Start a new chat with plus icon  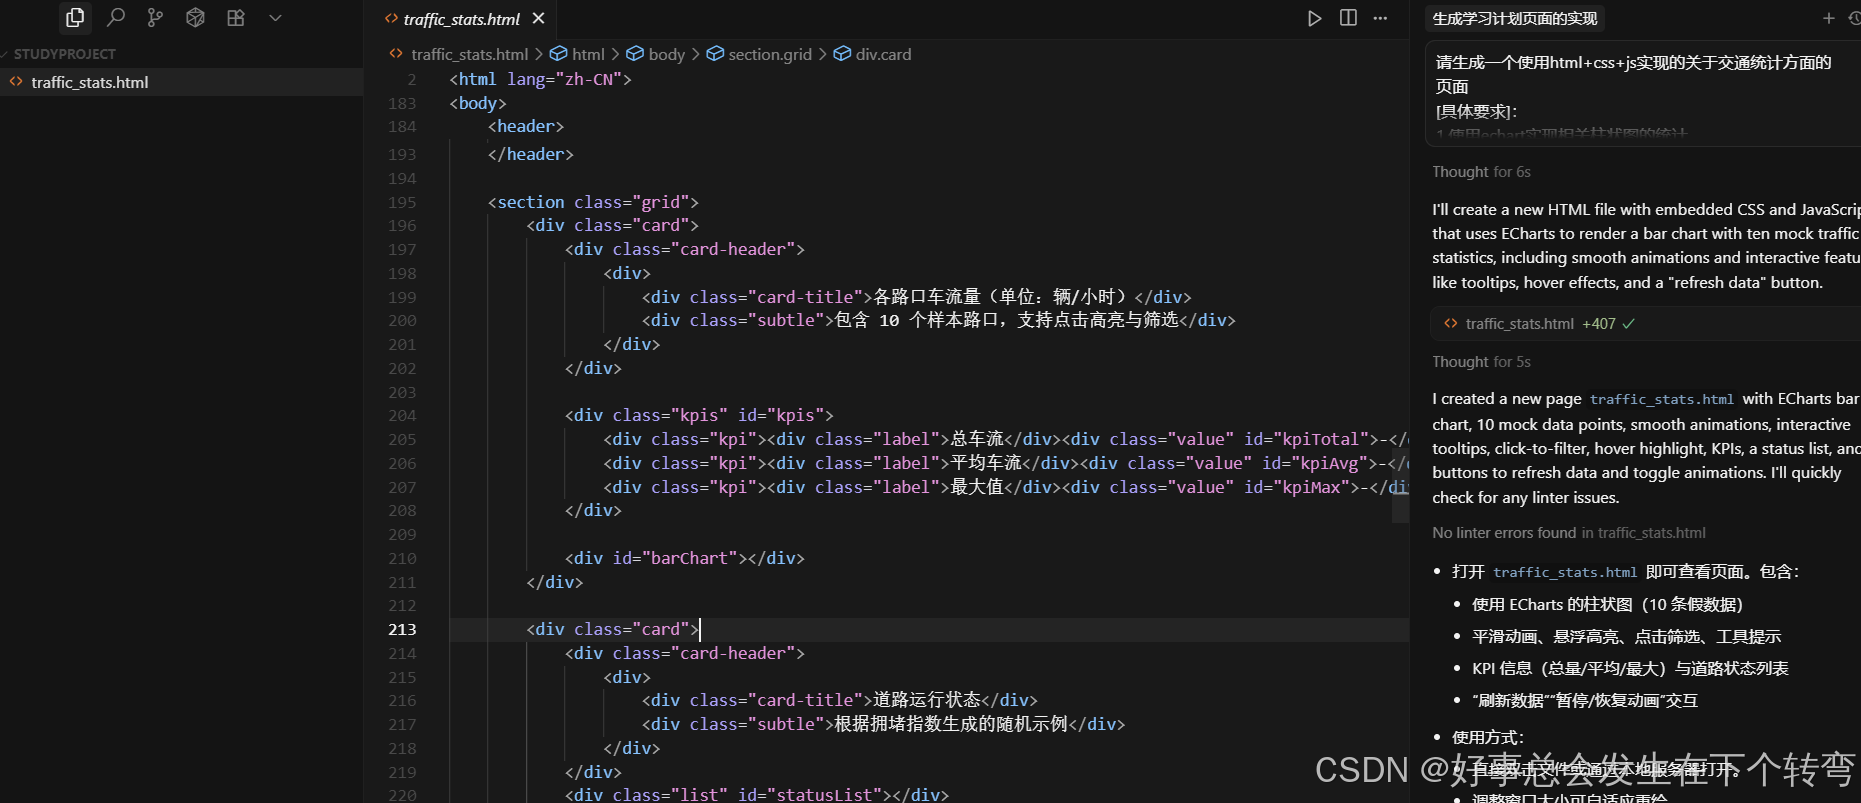(x=1828, y=18)
